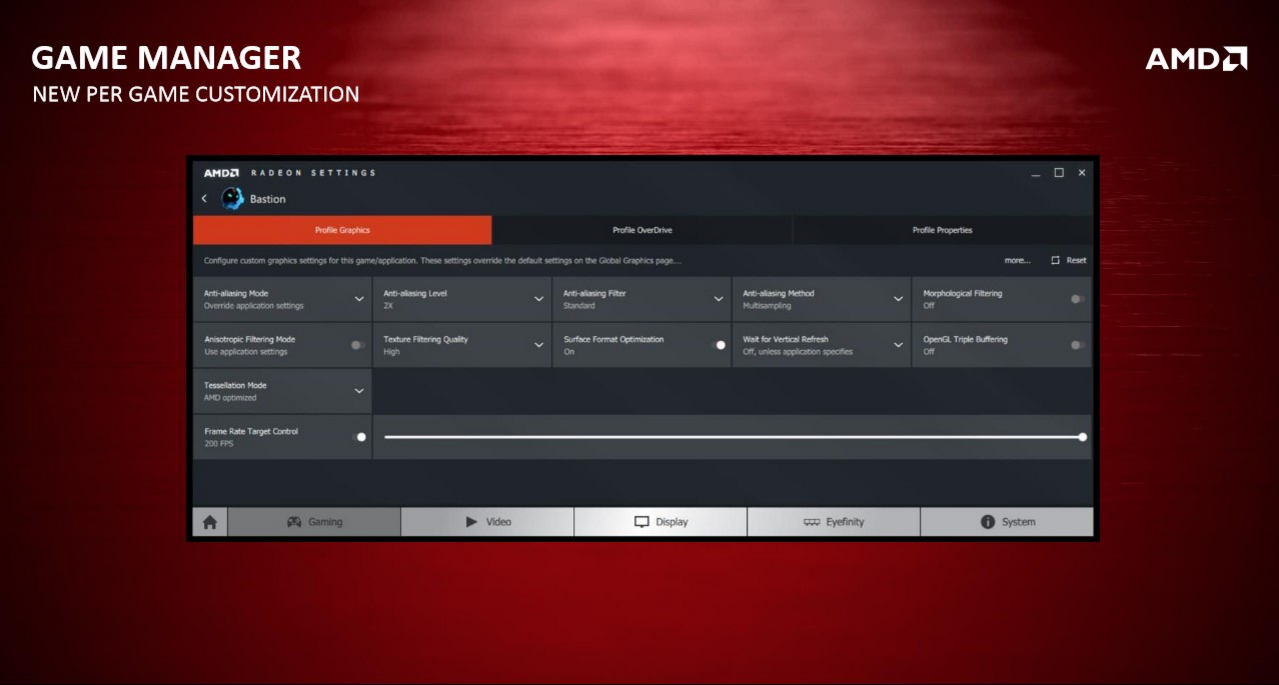Toggle Frame Rate Target Control switch
The height and width of the screenshot is (685, 1279).
click(x=361, y=437)
